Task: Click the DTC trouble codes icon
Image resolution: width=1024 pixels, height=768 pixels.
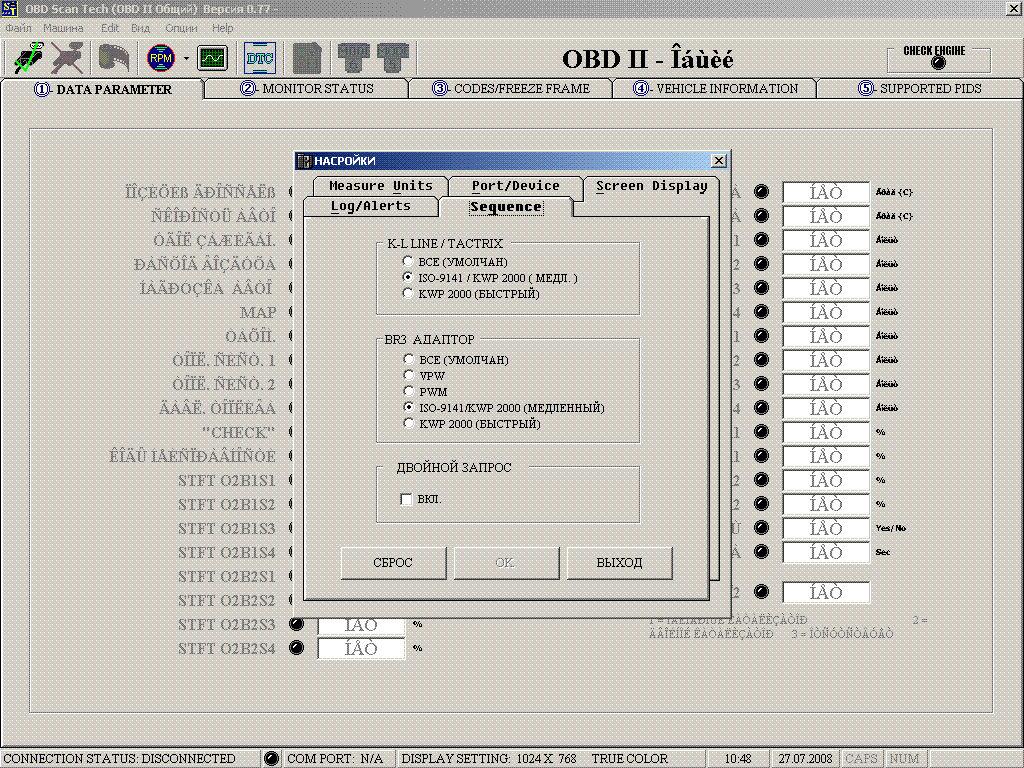Action: point(260,58)
